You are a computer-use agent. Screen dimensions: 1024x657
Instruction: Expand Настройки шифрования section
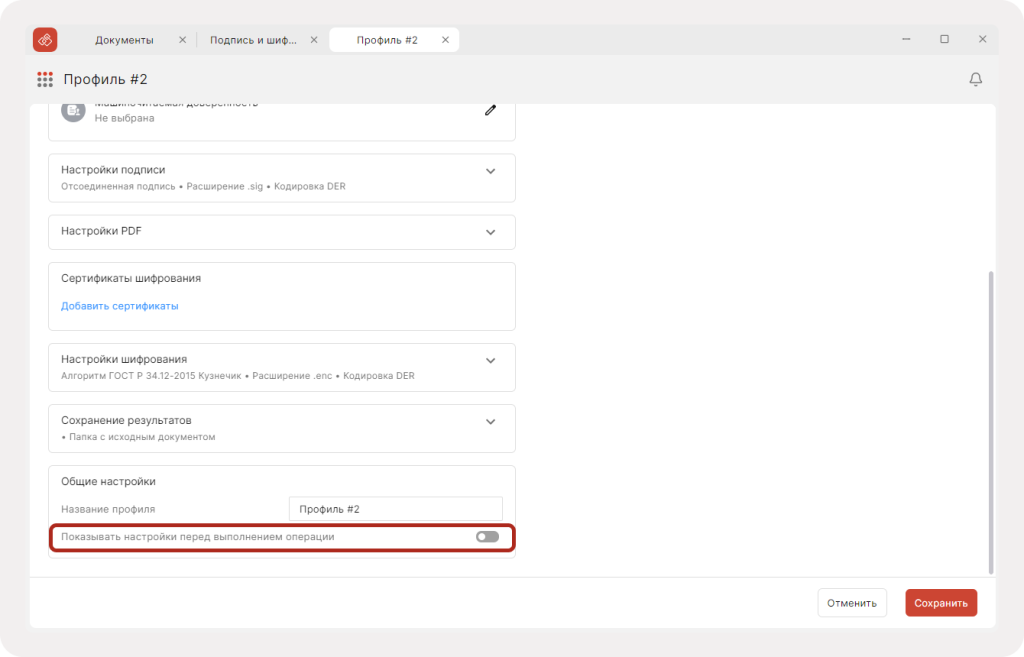(x=490, y=361)
